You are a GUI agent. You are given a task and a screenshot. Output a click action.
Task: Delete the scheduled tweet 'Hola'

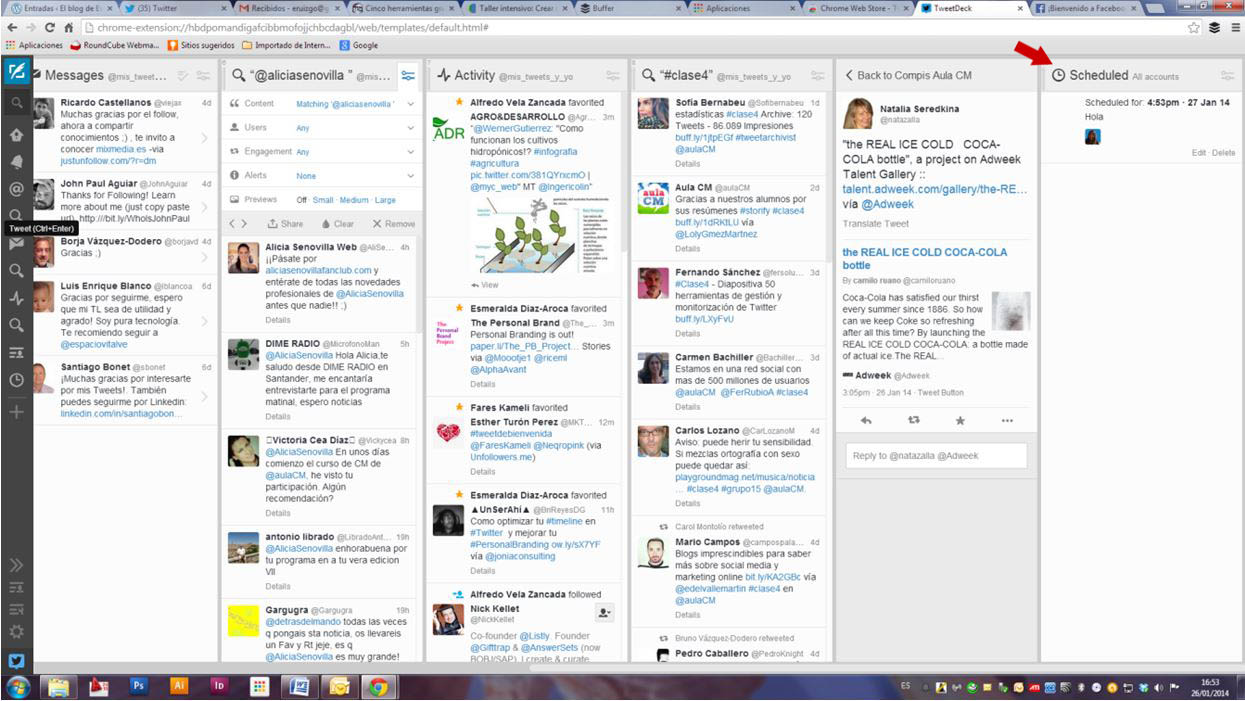[x=1224, y=153]
